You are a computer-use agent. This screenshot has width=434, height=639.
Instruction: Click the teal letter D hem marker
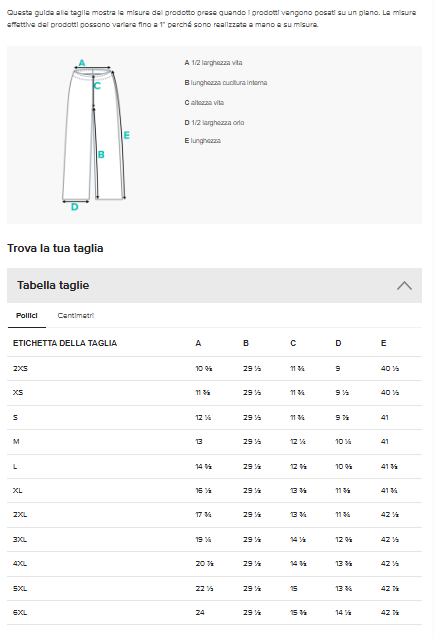coord(75,207)
